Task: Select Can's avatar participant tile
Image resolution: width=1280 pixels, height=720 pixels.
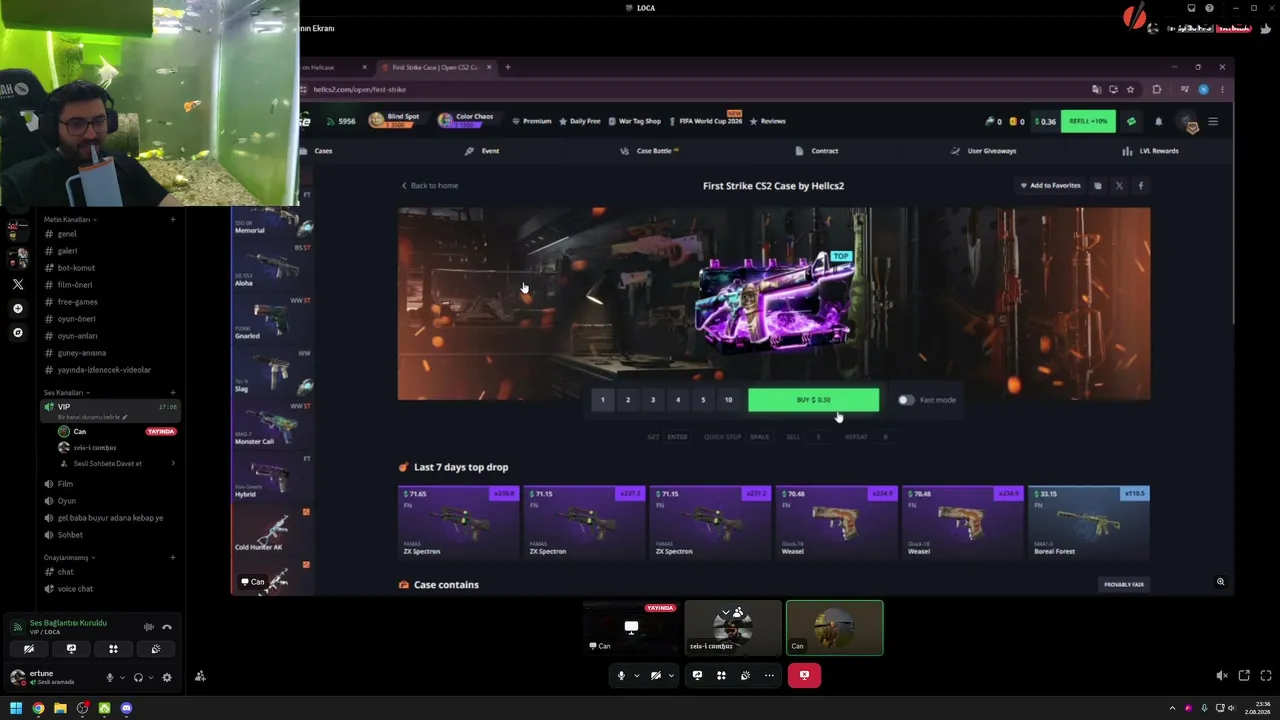Action: coord(835,628)
